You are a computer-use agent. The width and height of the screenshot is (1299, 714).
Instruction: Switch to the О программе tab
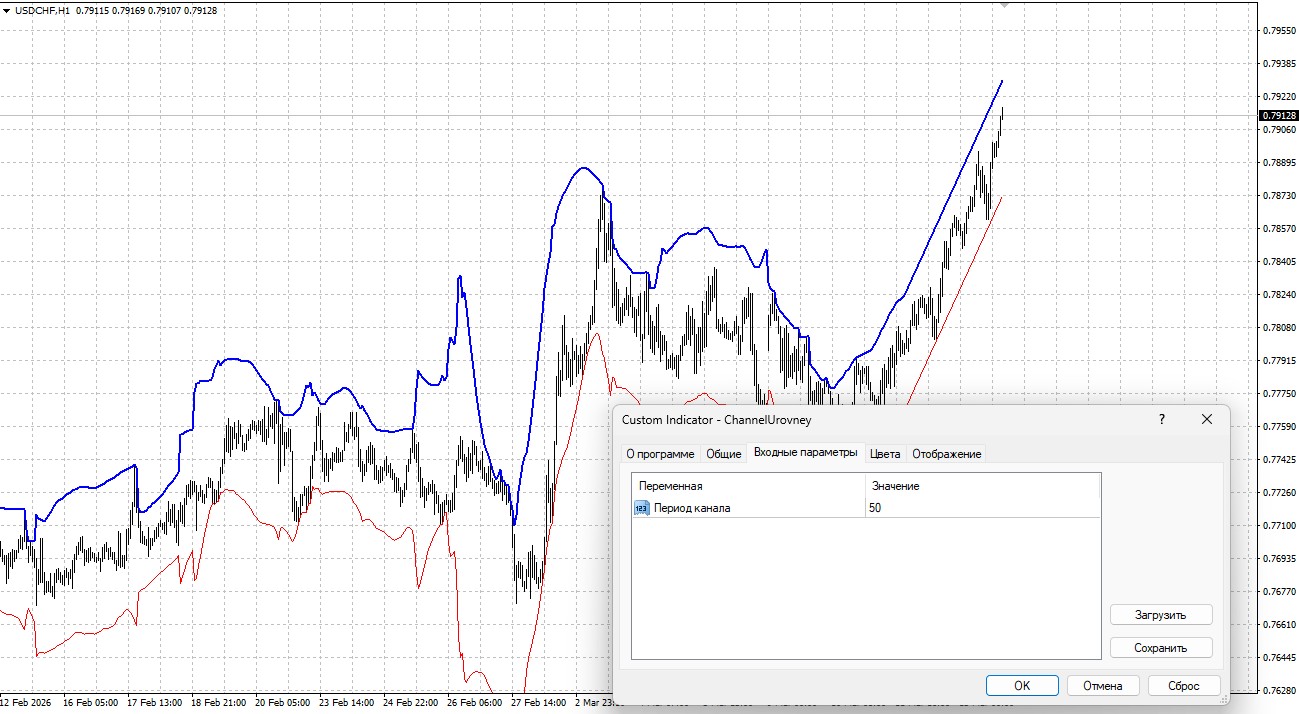pos(660,454)
